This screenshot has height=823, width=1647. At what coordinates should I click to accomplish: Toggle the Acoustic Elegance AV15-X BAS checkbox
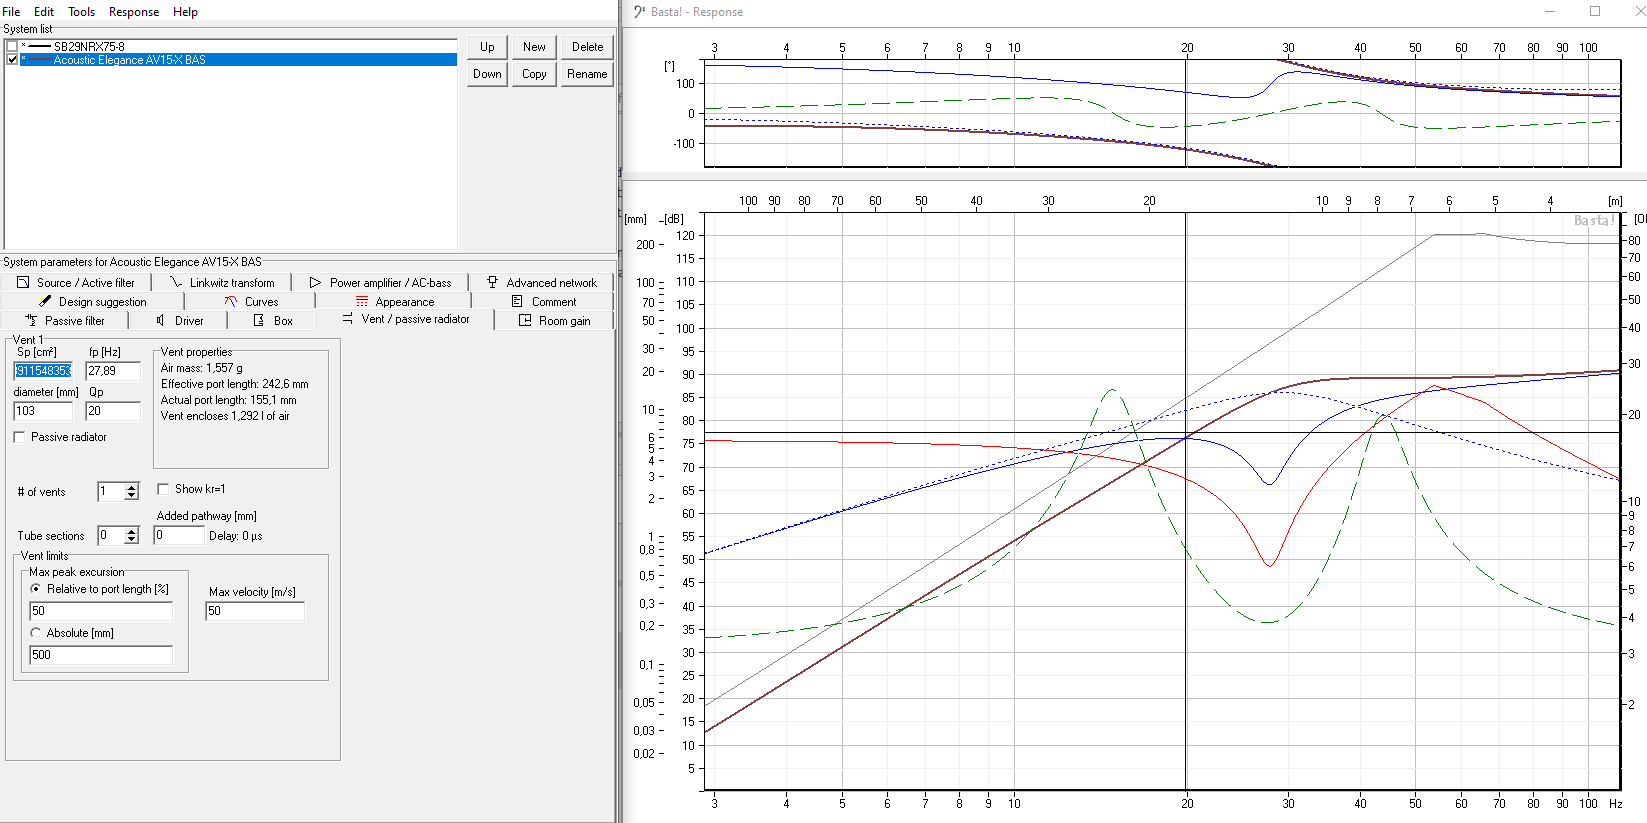[12, 59]
